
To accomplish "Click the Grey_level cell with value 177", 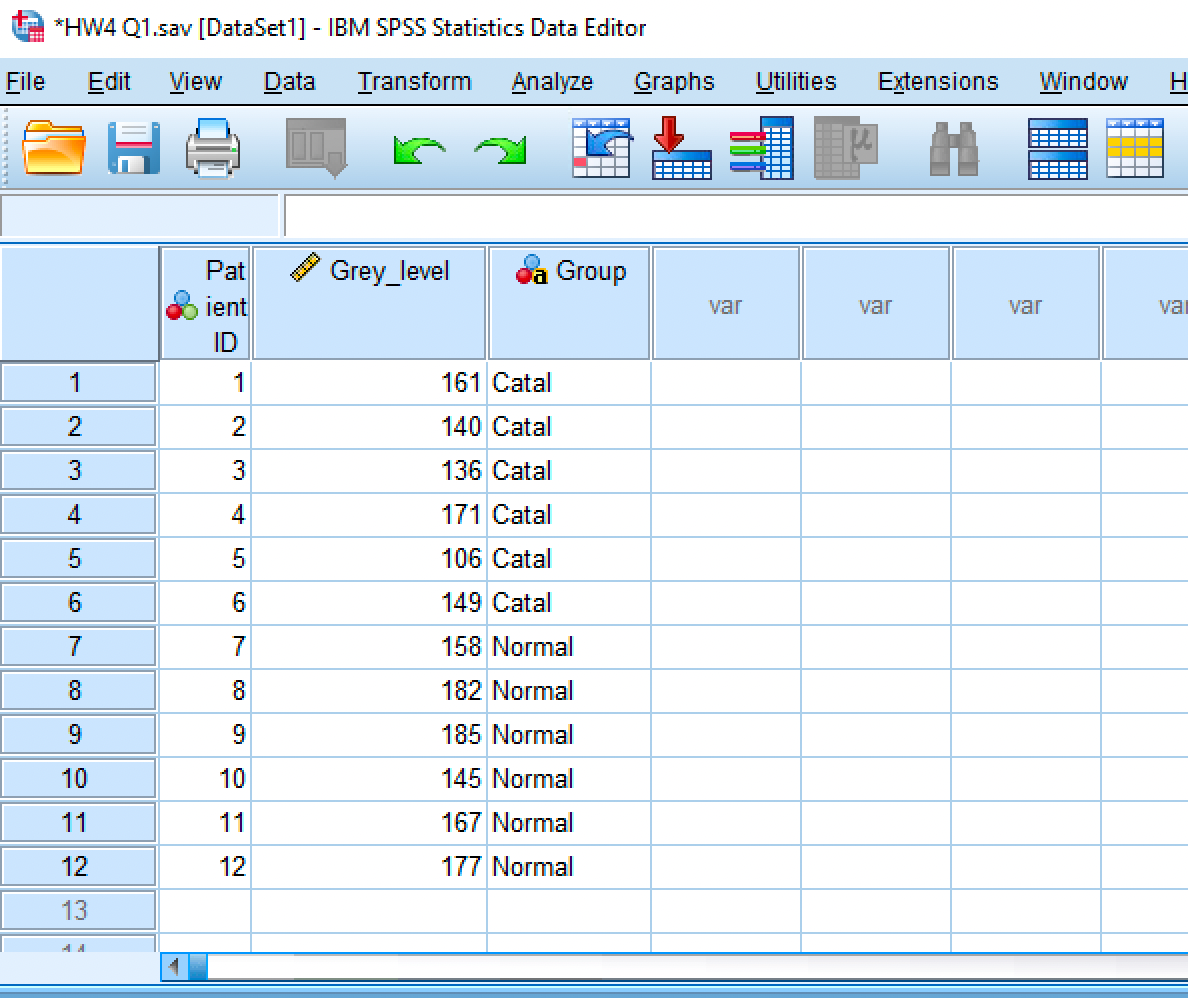I will click(369, 866).
